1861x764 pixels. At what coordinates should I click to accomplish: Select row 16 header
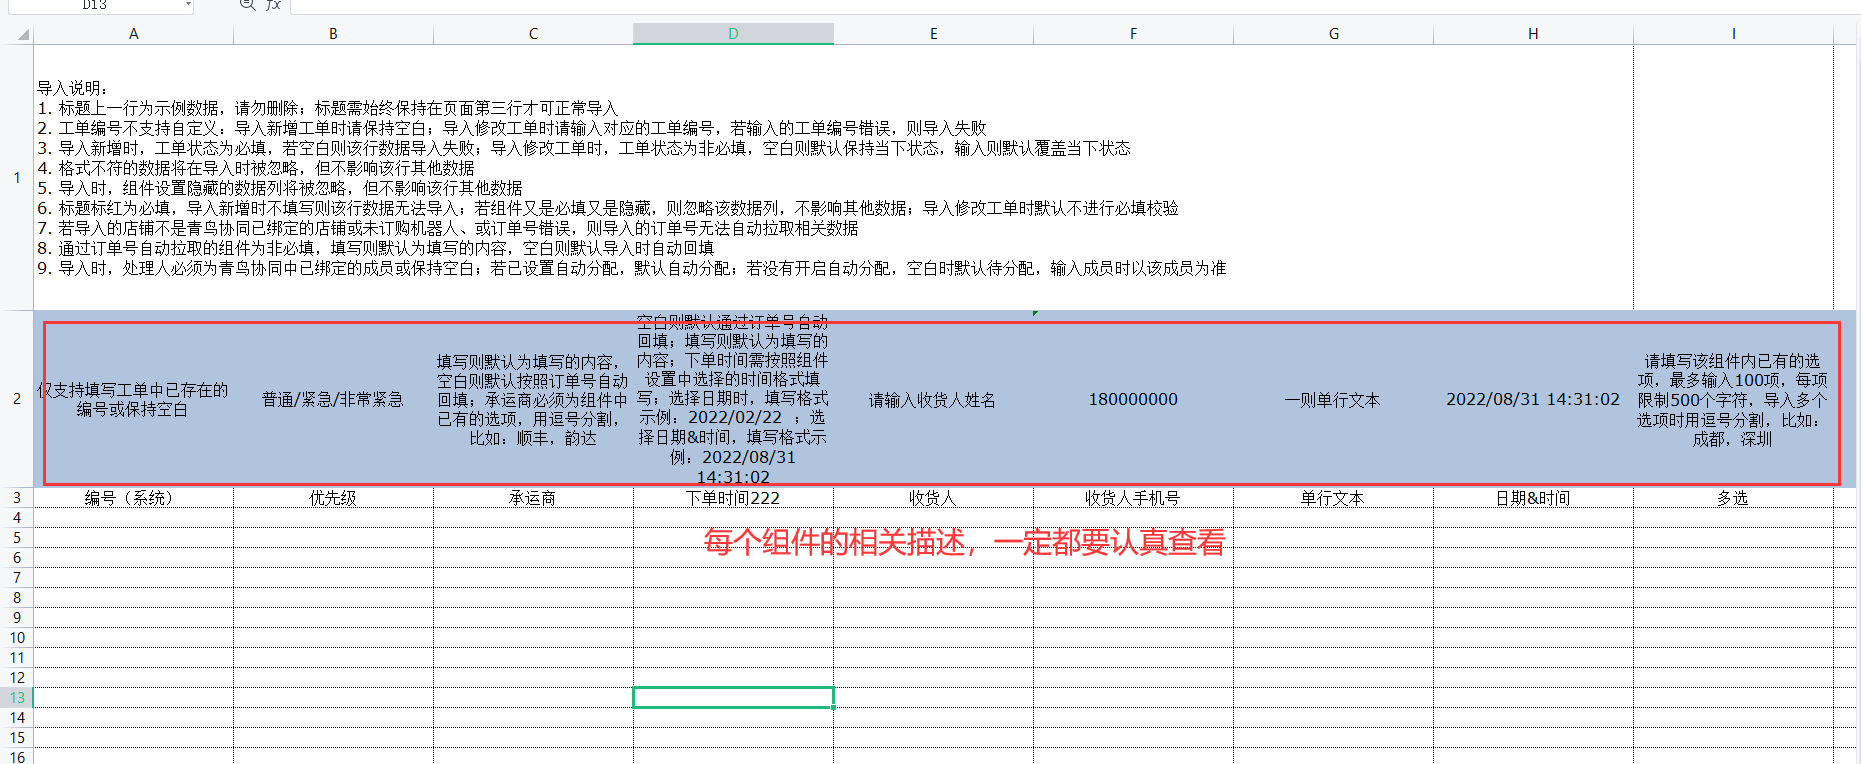pos(17,757)
